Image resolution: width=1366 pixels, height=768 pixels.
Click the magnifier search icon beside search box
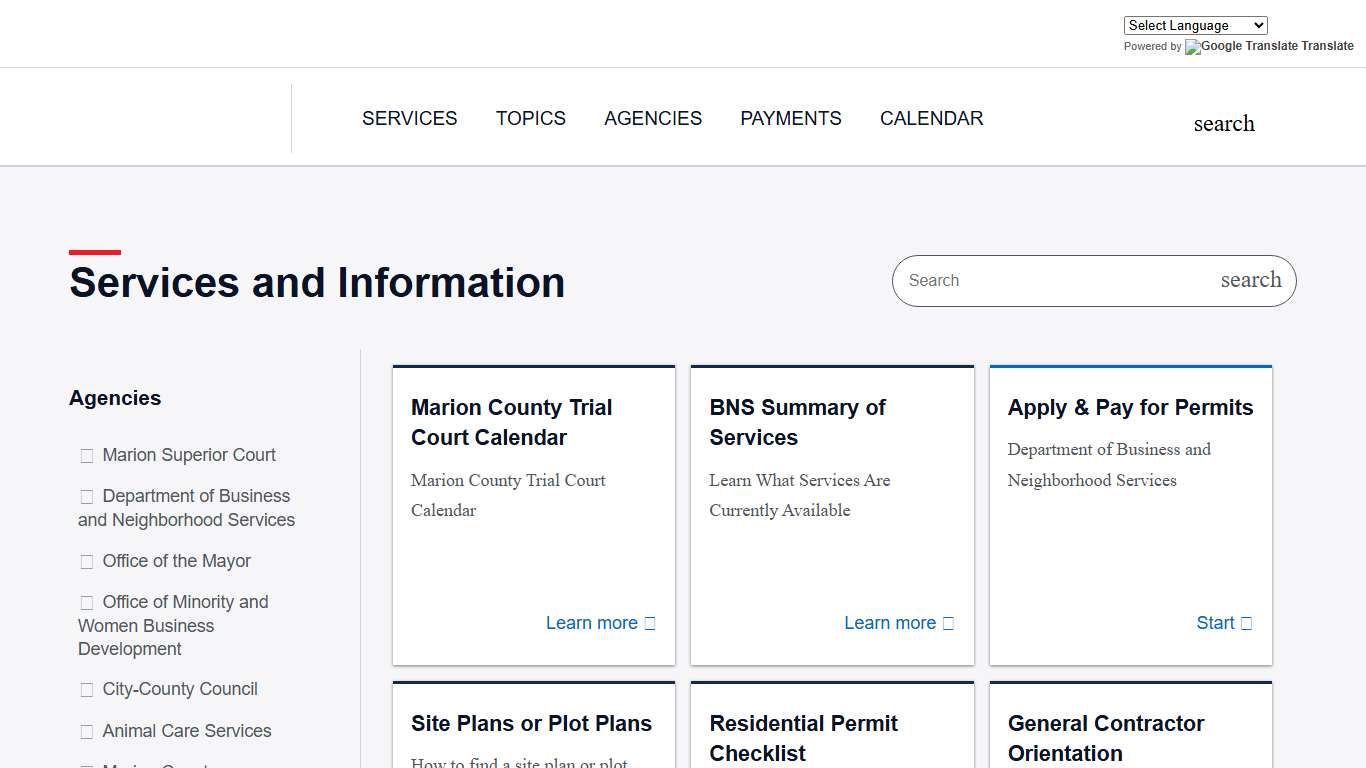click(1250, 280)
